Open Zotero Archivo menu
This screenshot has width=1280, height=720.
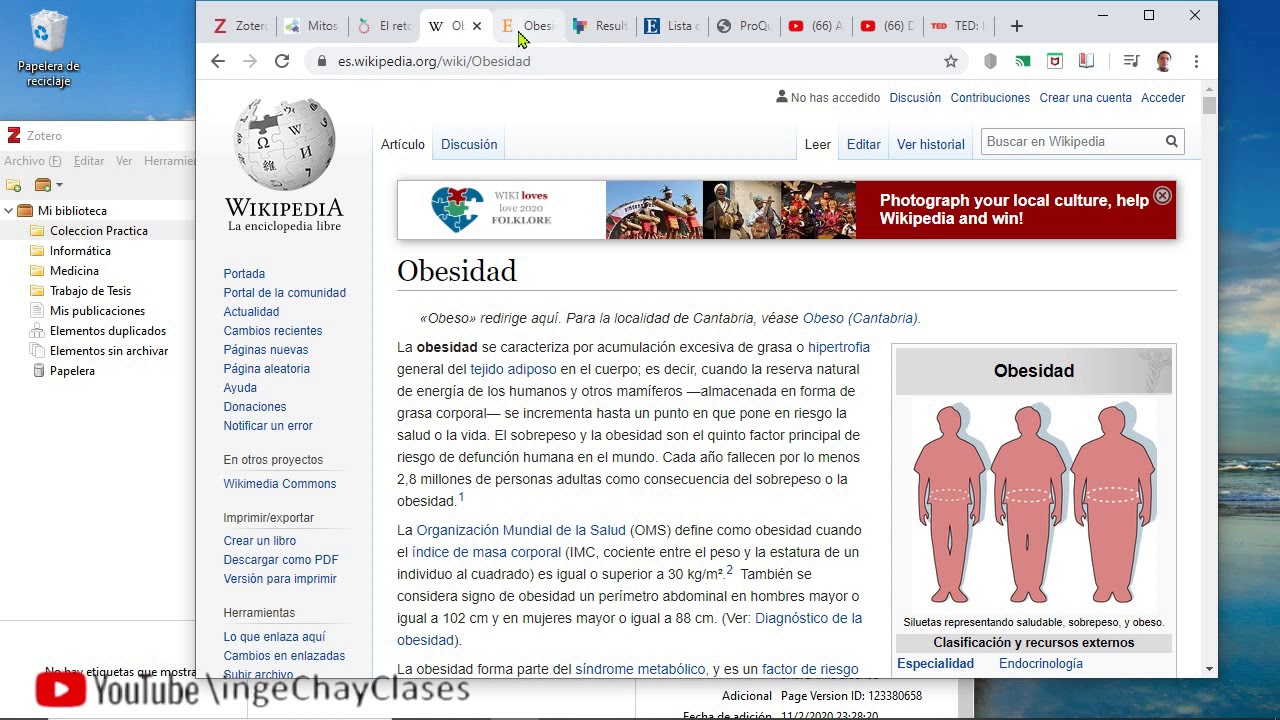click(x=32, y=161)
